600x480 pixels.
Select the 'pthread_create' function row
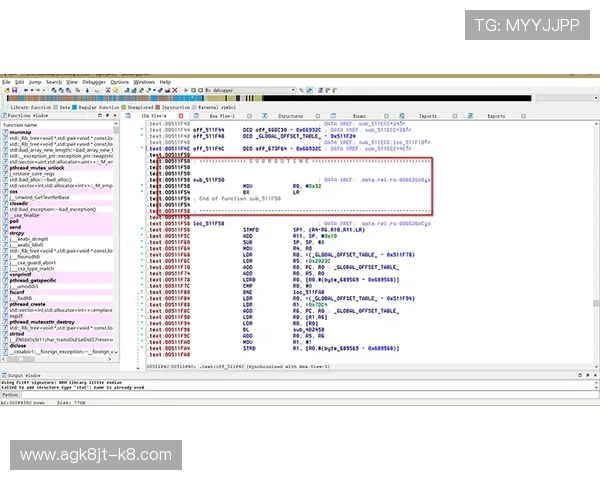coord(57,304)
